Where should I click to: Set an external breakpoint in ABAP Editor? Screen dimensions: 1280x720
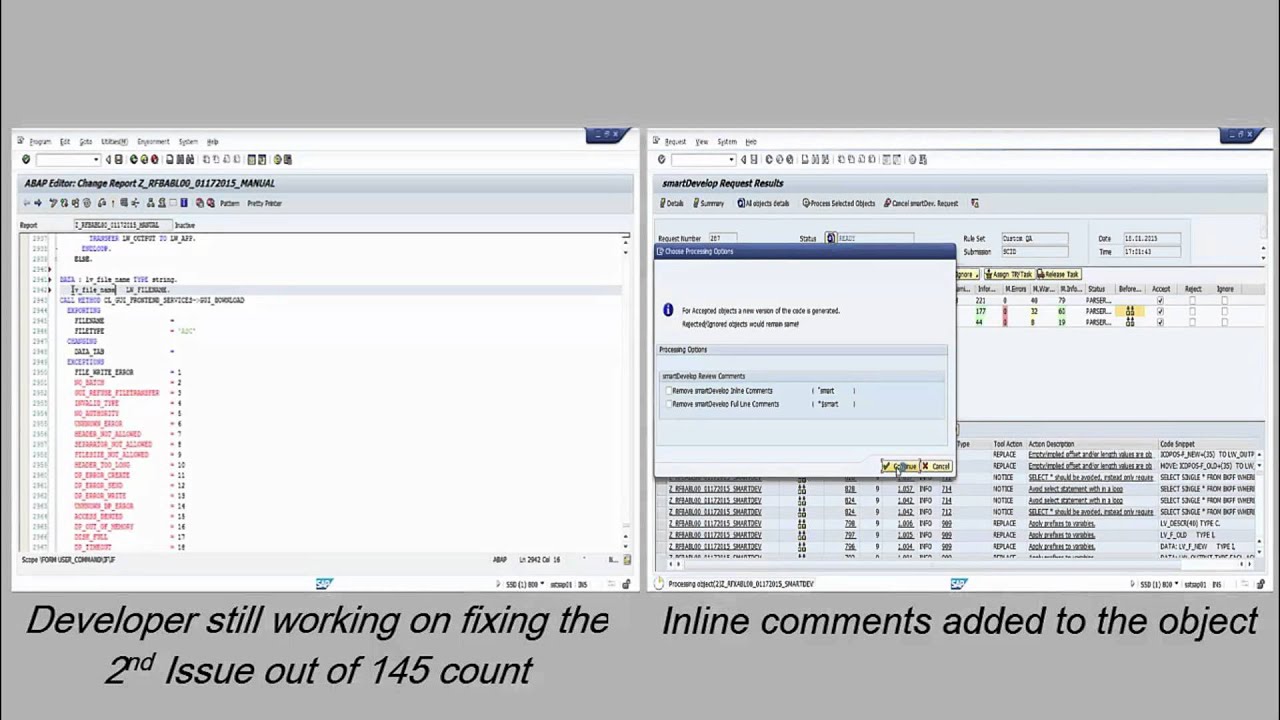[210, 203]
